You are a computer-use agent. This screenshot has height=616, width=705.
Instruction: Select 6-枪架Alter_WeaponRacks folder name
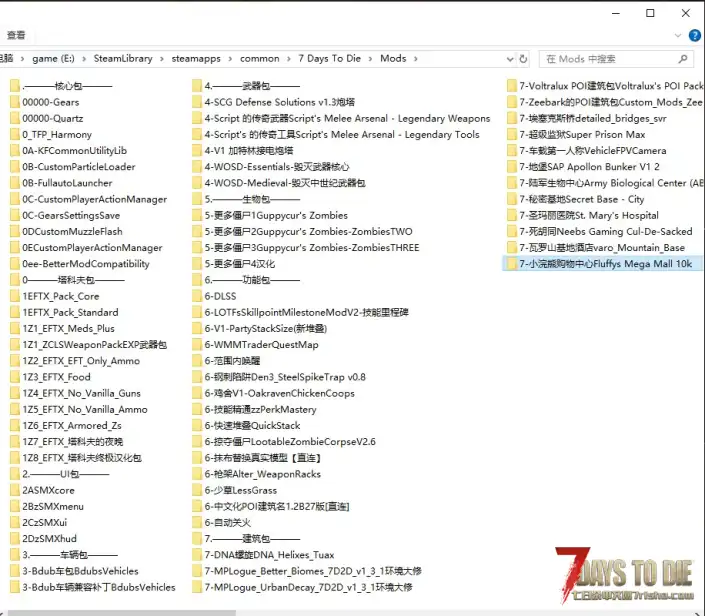pos(263,474)
